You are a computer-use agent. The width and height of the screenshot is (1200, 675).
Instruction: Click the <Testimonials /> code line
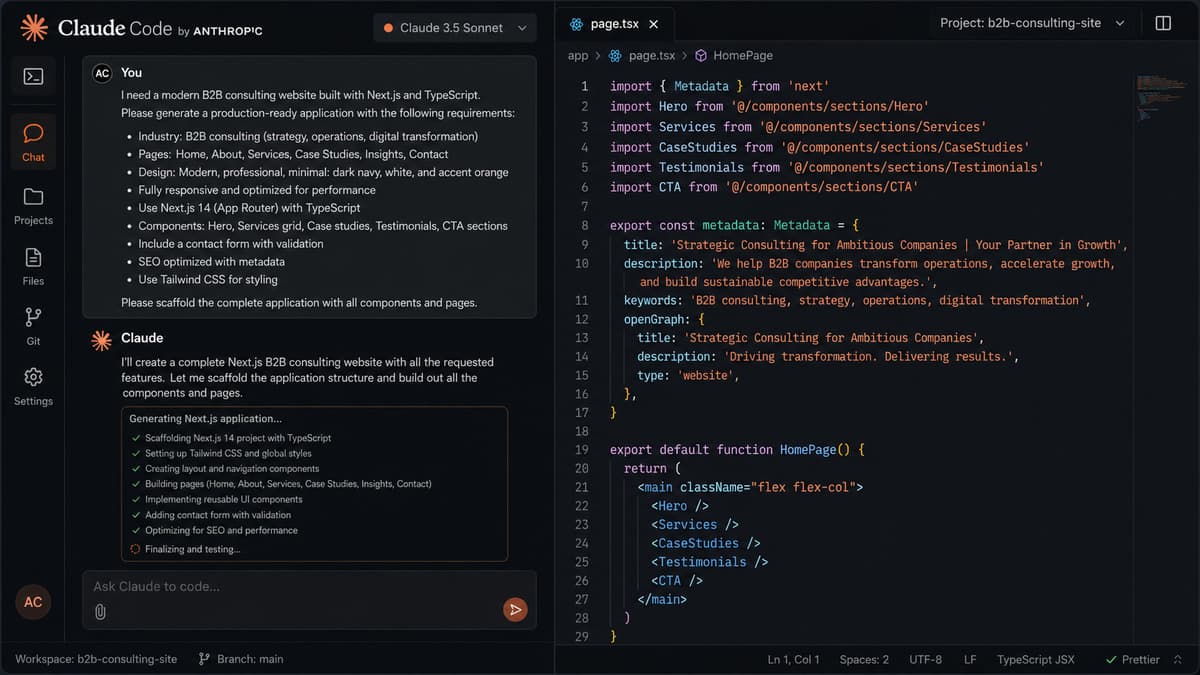coord(709,562)
